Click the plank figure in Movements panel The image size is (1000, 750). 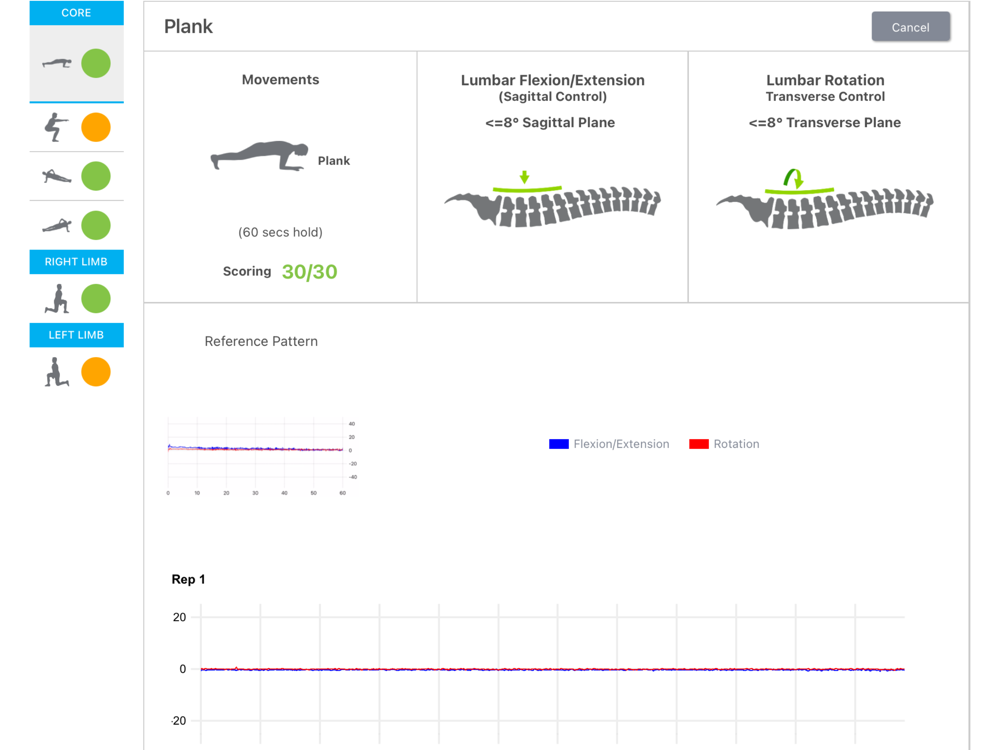(259, 157)
